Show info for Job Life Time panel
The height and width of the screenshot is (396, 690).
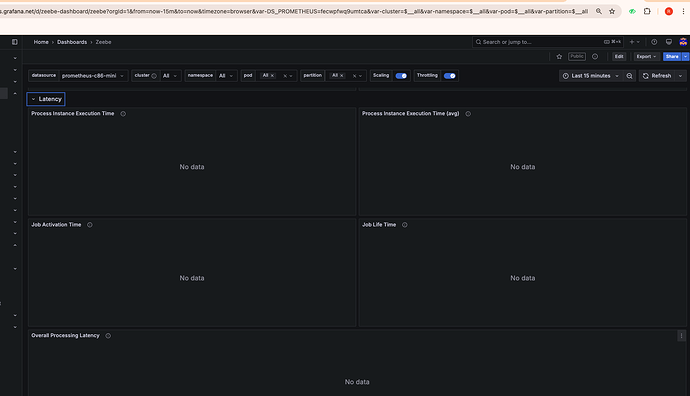click(x=405, y=224)
